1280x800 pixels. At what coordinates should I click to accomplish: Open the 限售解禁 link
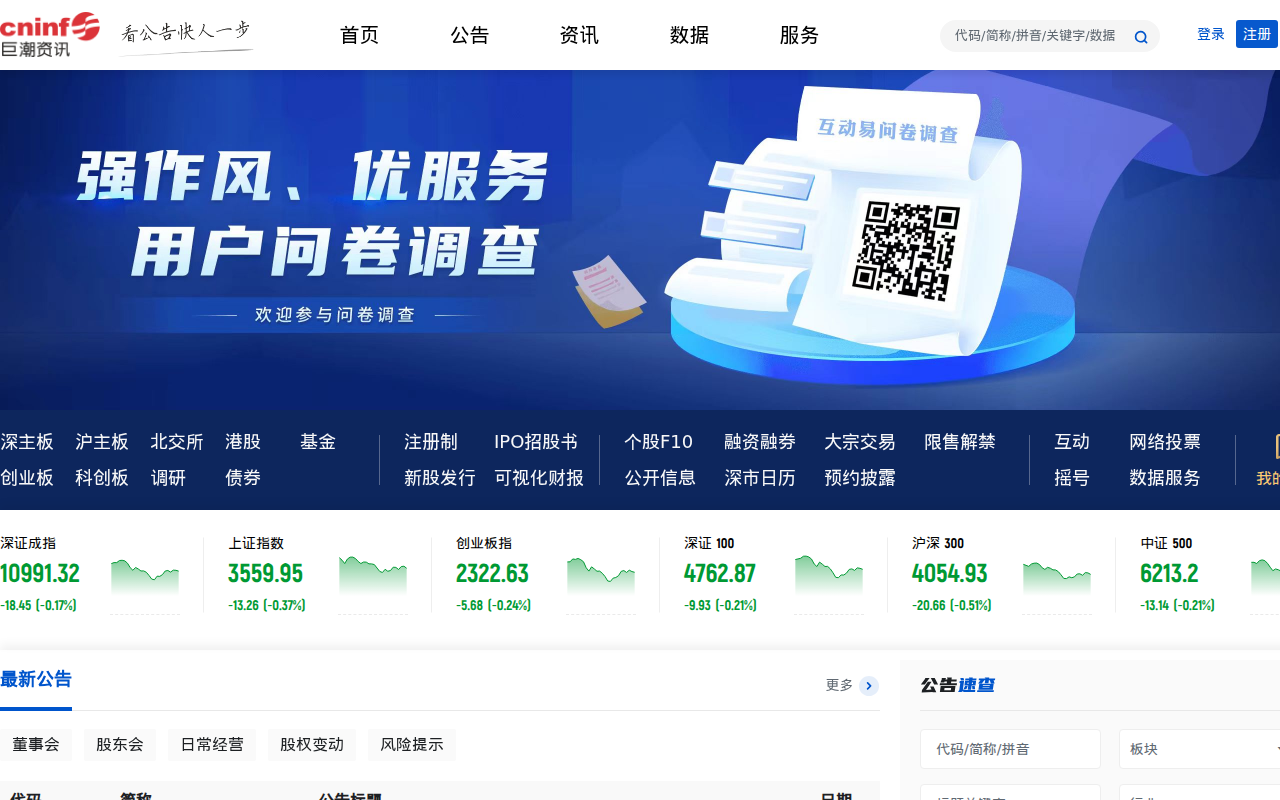(960, 442)
